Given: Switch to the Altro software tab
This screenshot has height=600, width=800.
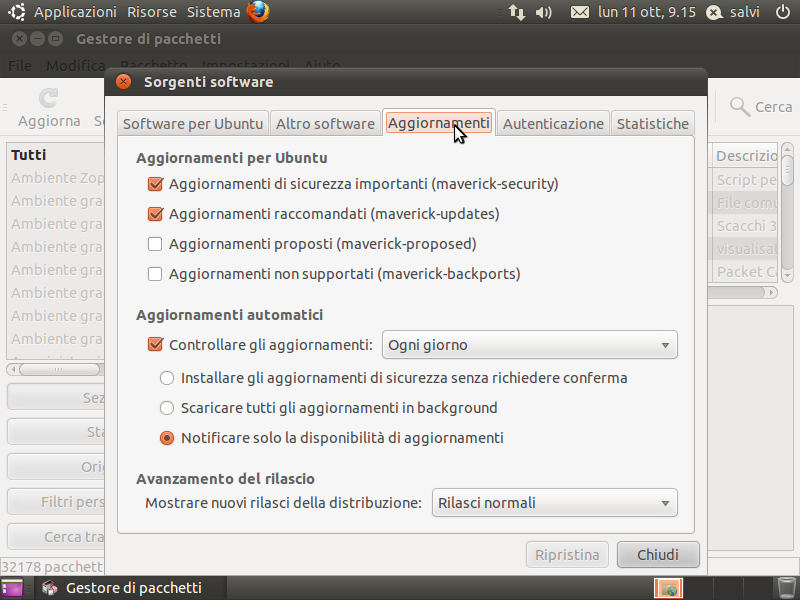Looking at the screenshot, I should (326, 123).
